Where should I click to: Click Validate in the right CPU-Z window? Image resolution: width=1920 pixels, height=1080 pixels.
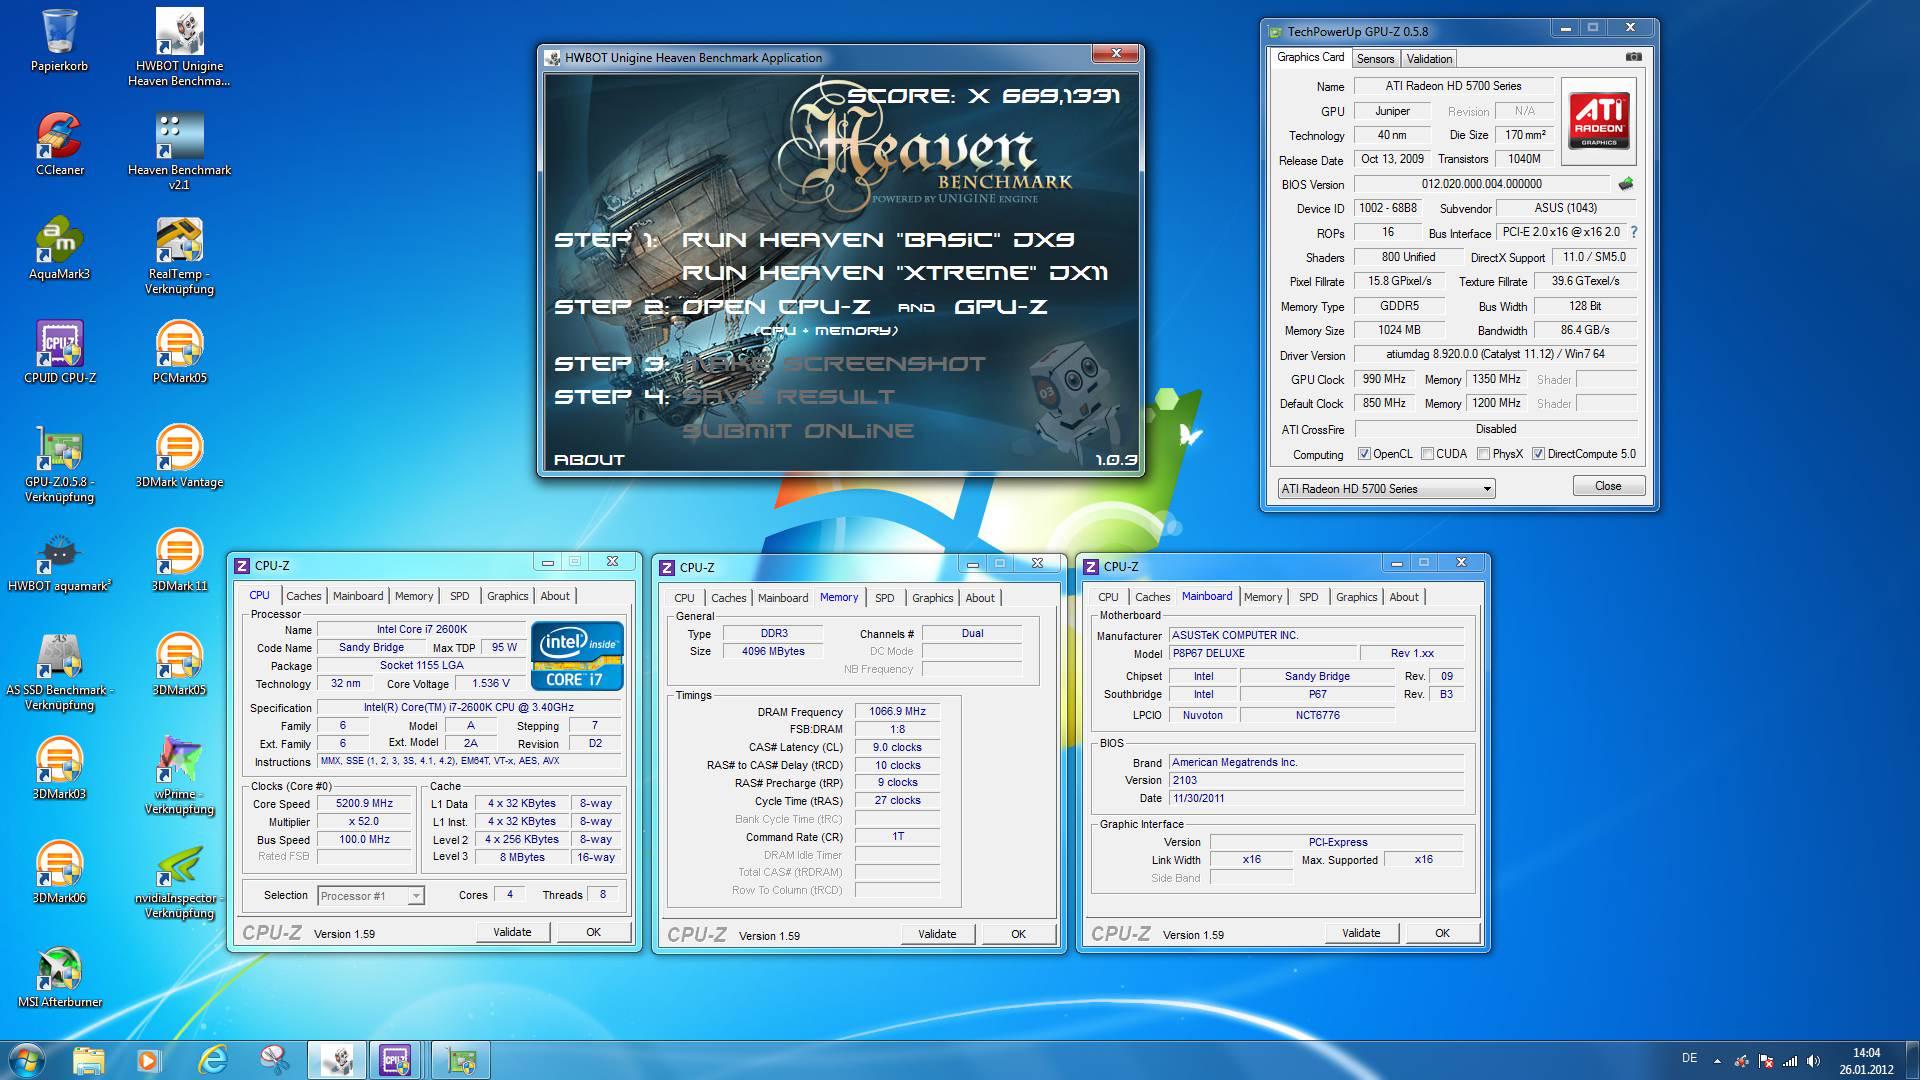point(1360,933)
